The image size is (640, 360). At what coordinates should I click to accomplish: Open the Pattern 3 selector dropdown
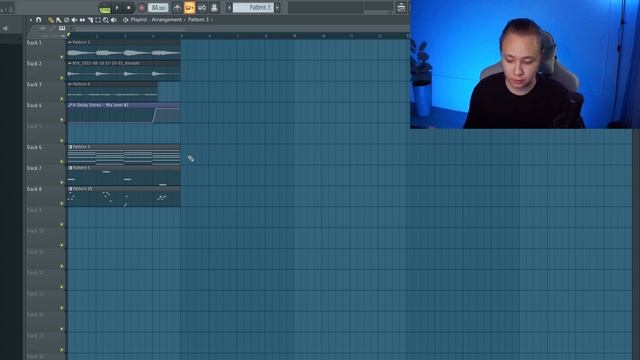coord(253,8)
